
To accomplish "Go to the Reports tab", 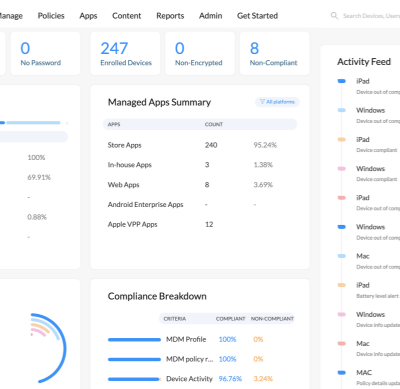I will [x=170, y=16].
